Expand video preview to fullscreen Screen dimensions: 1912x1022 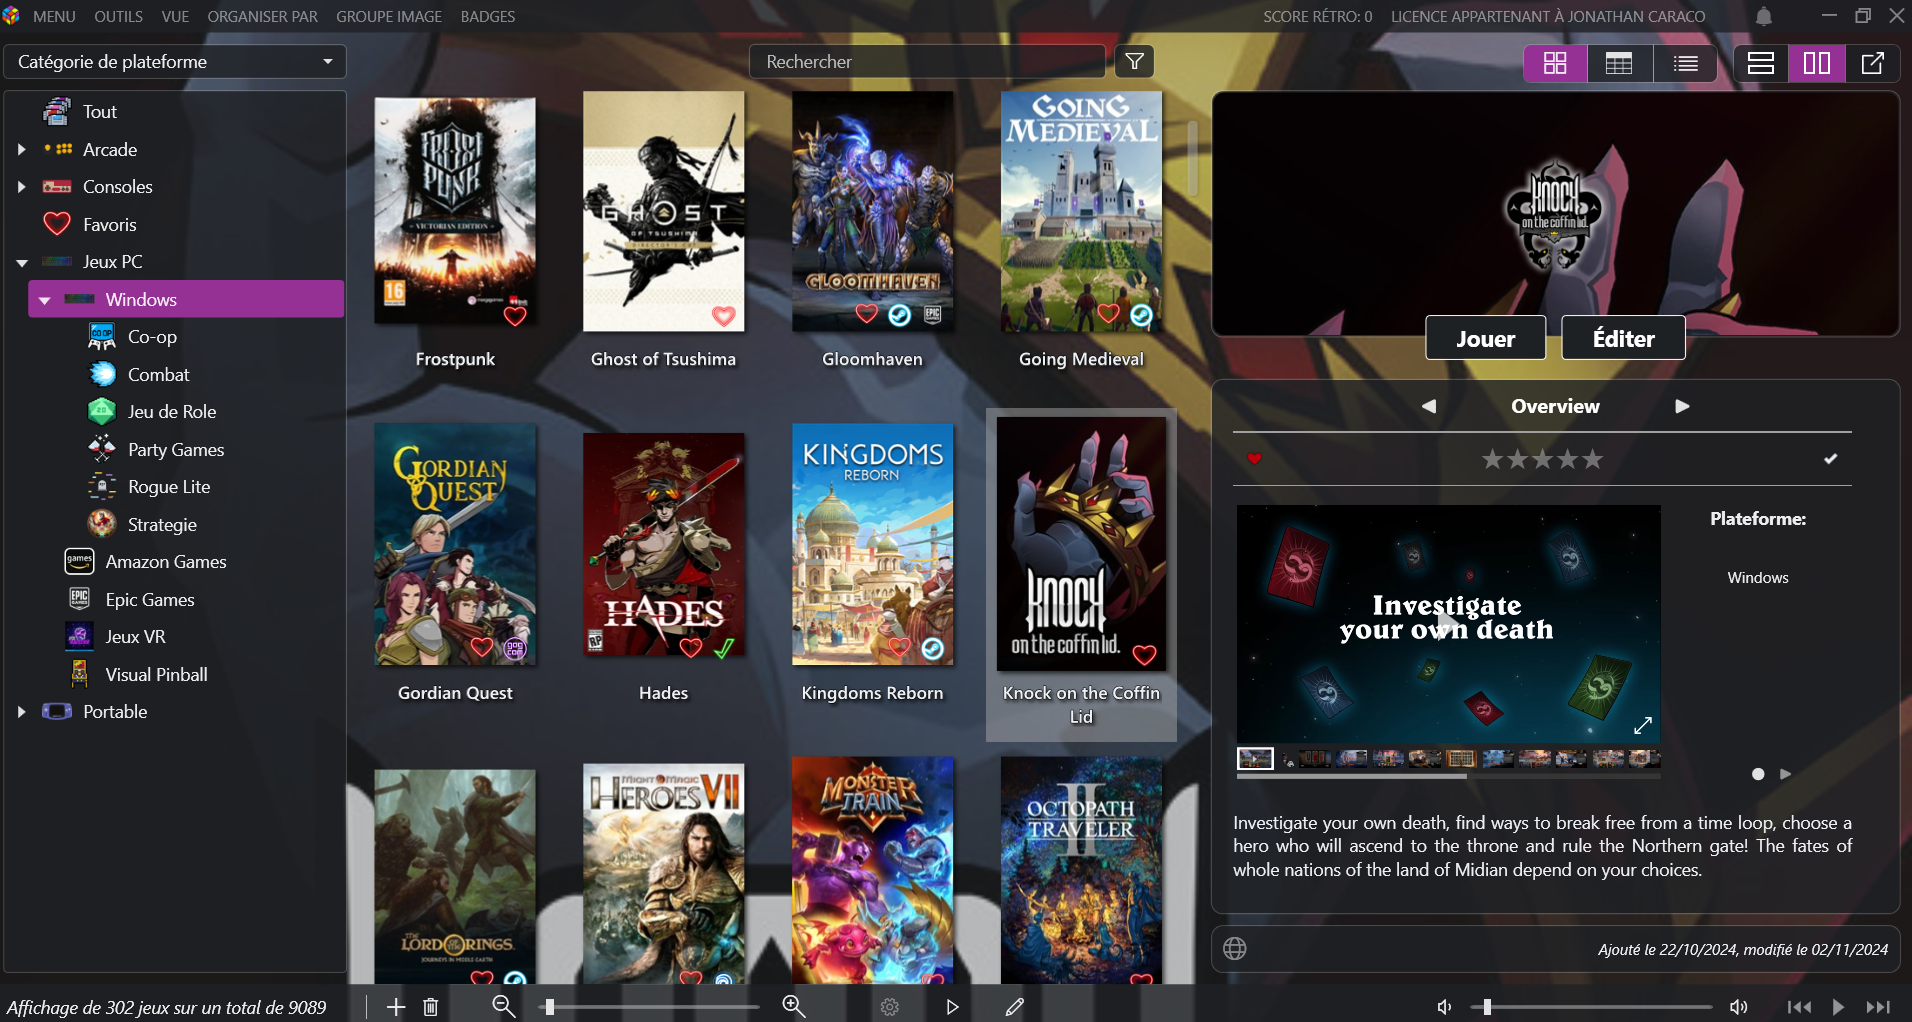pos(1642,725)
